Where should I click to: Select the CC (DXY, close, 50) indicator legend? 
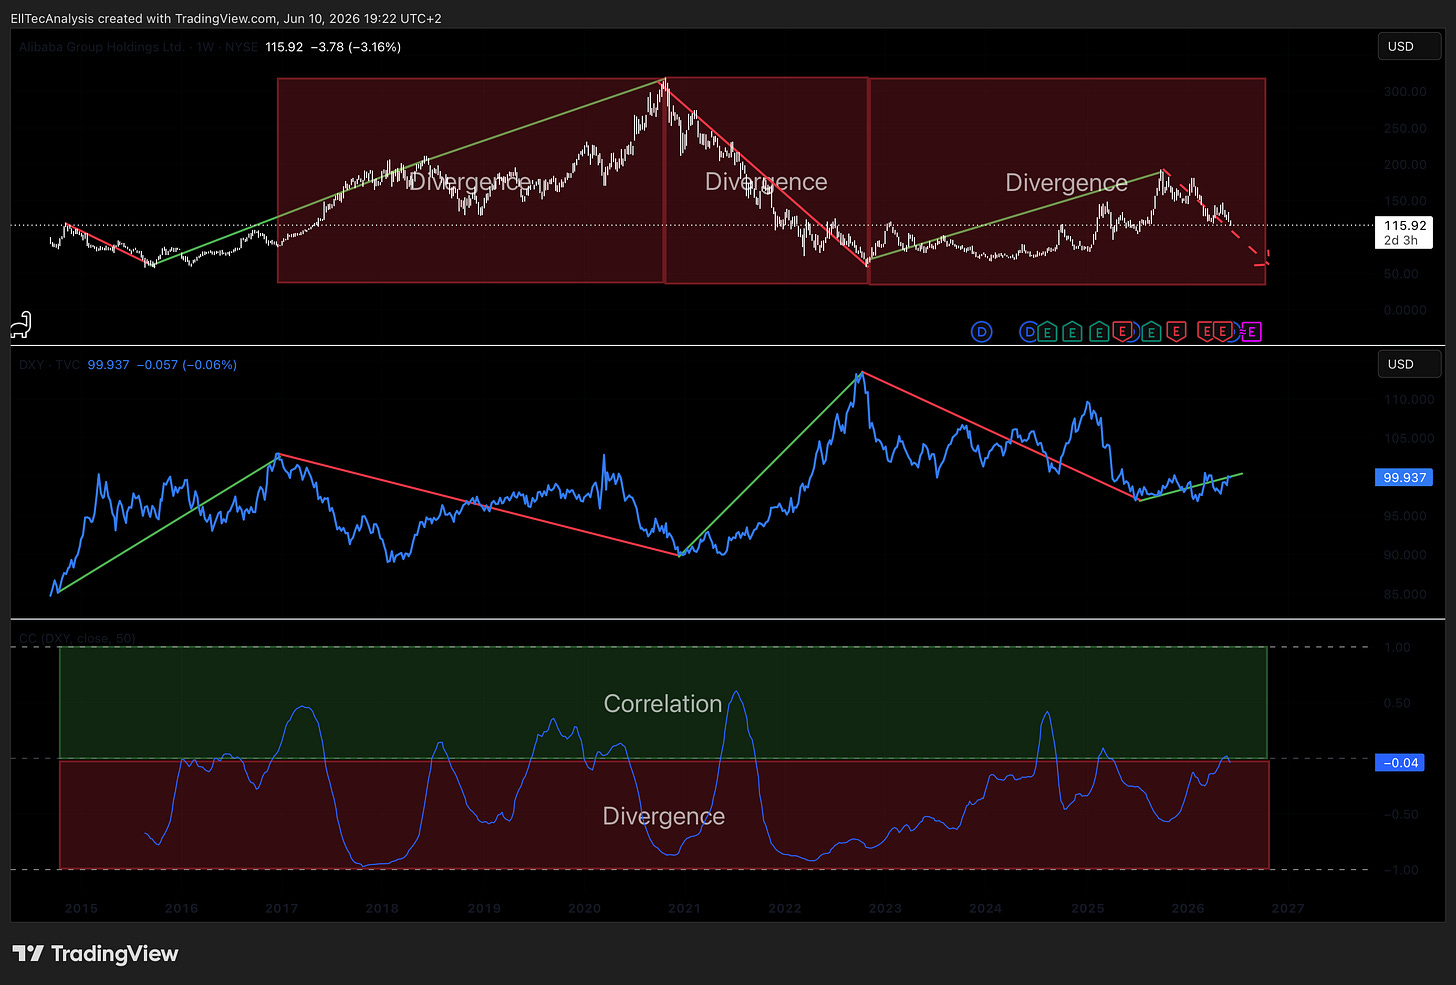pyautogui.click(x=77, y=638)
